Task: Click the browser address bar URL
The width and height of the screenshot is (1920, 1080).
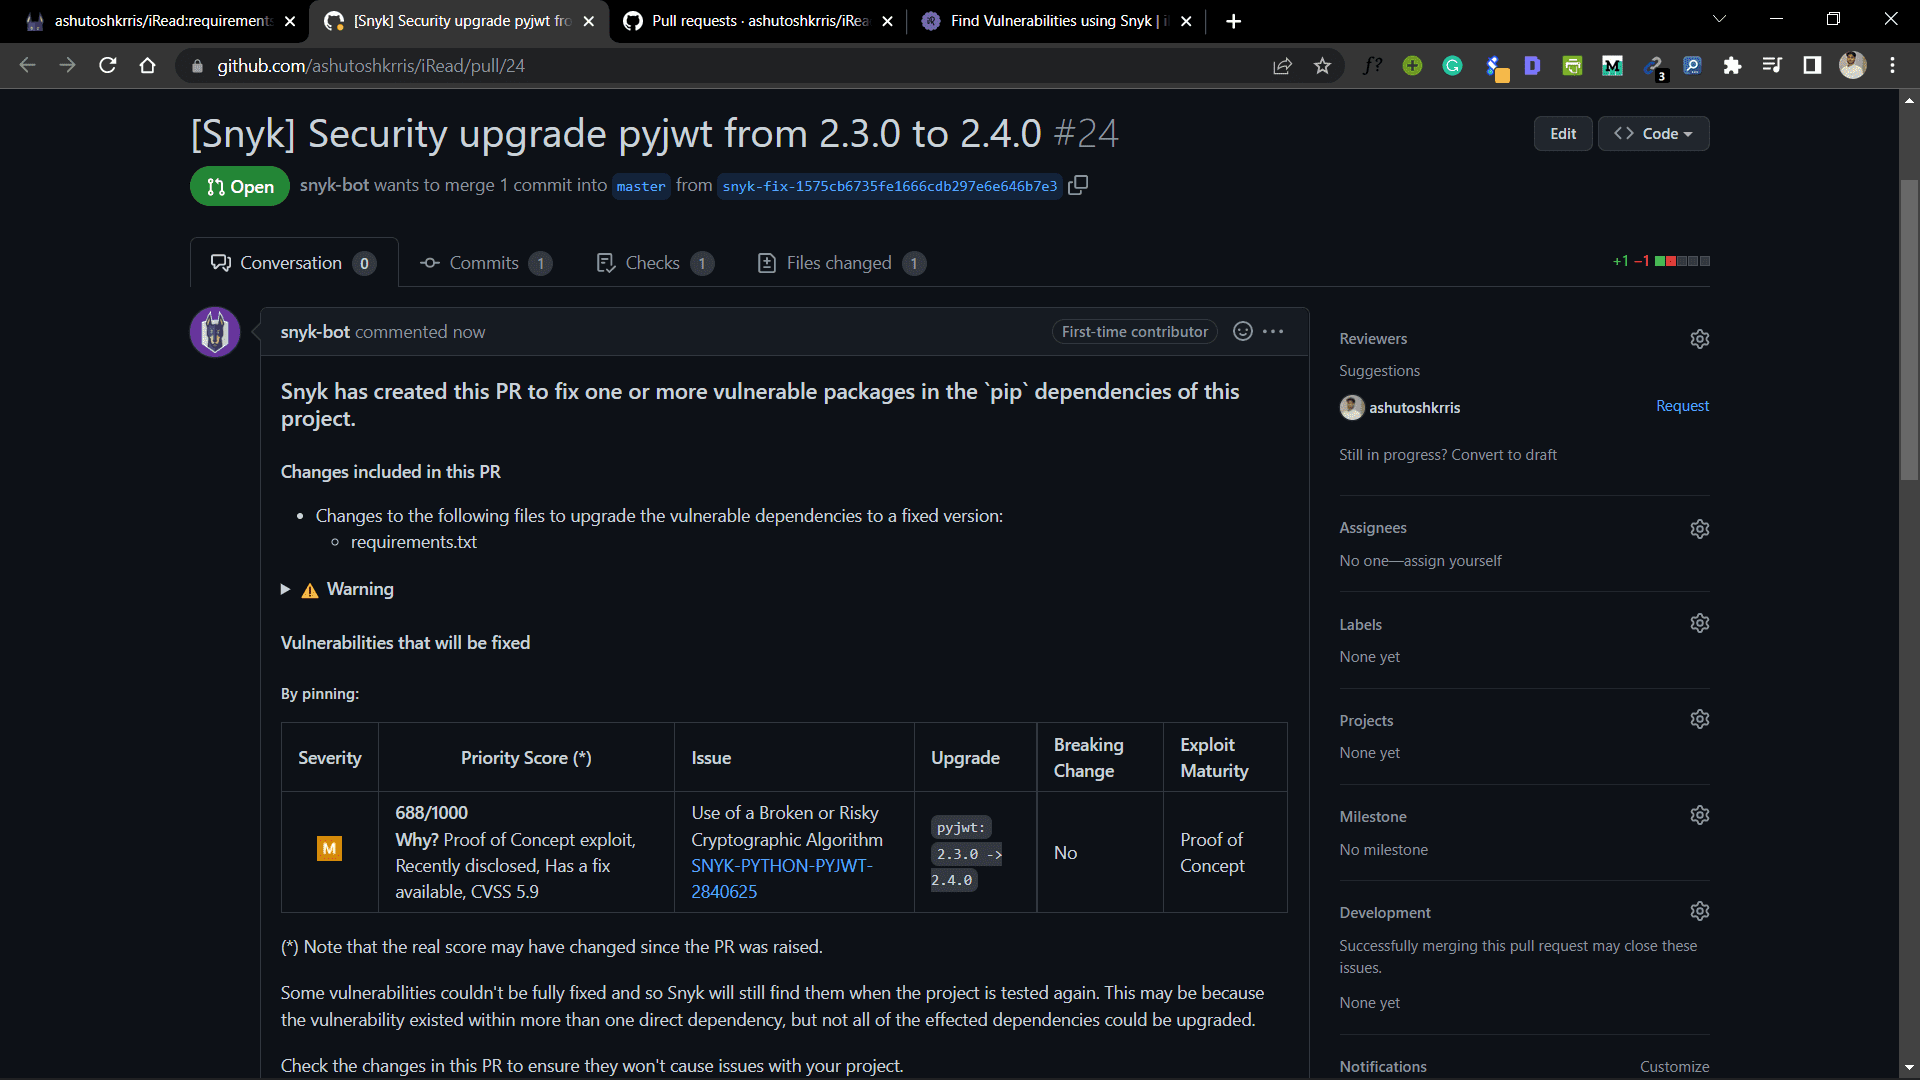Action: click(370, 66)
